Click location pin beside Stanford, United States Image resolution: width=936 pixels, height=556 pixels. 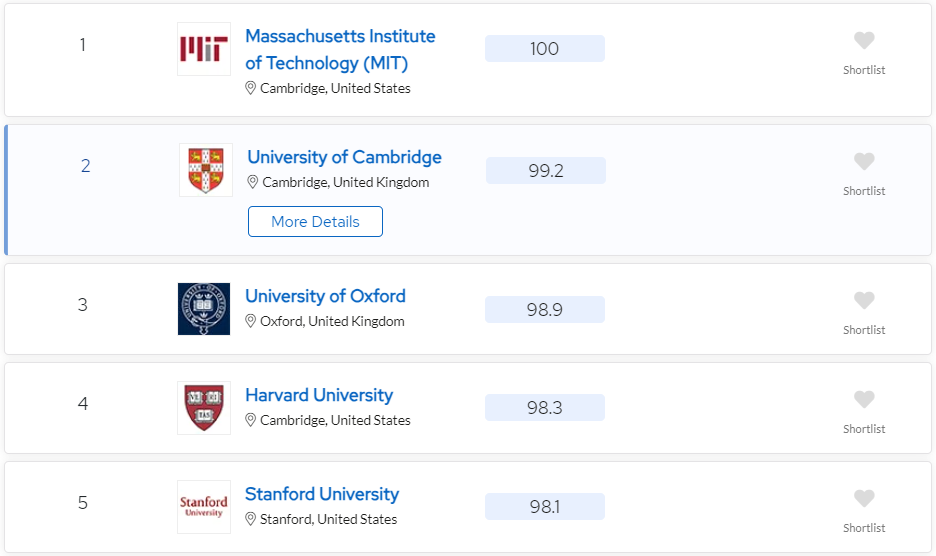click(x=251, y=520)
